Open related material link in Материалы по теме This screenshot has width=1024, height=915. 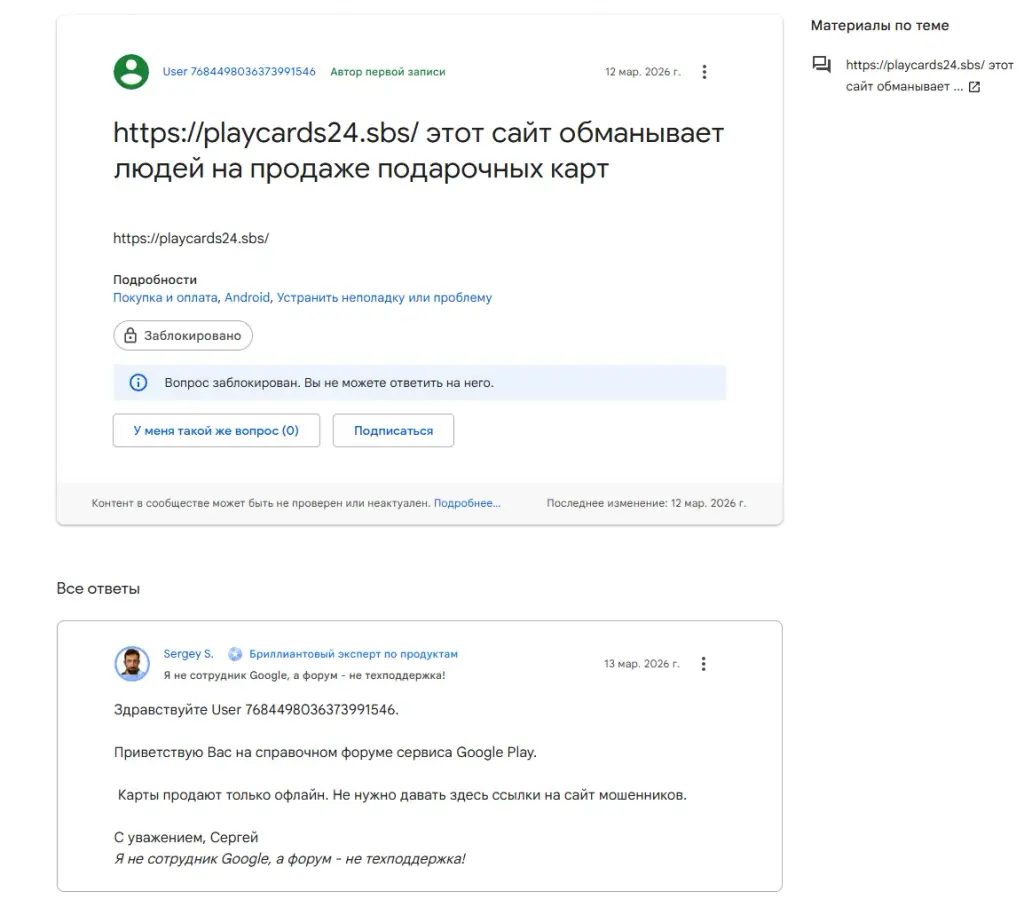pos(929,75)
